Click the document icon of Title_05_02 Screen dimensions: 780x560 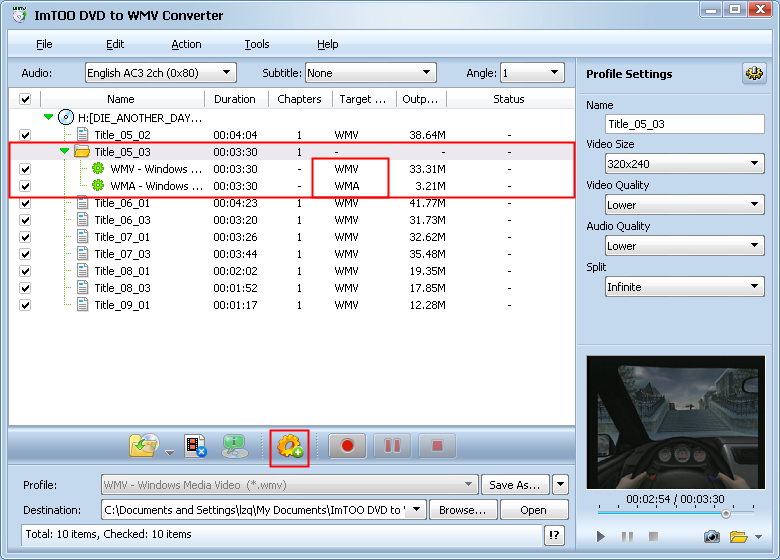pyautogui.click(x=83, y=134)
